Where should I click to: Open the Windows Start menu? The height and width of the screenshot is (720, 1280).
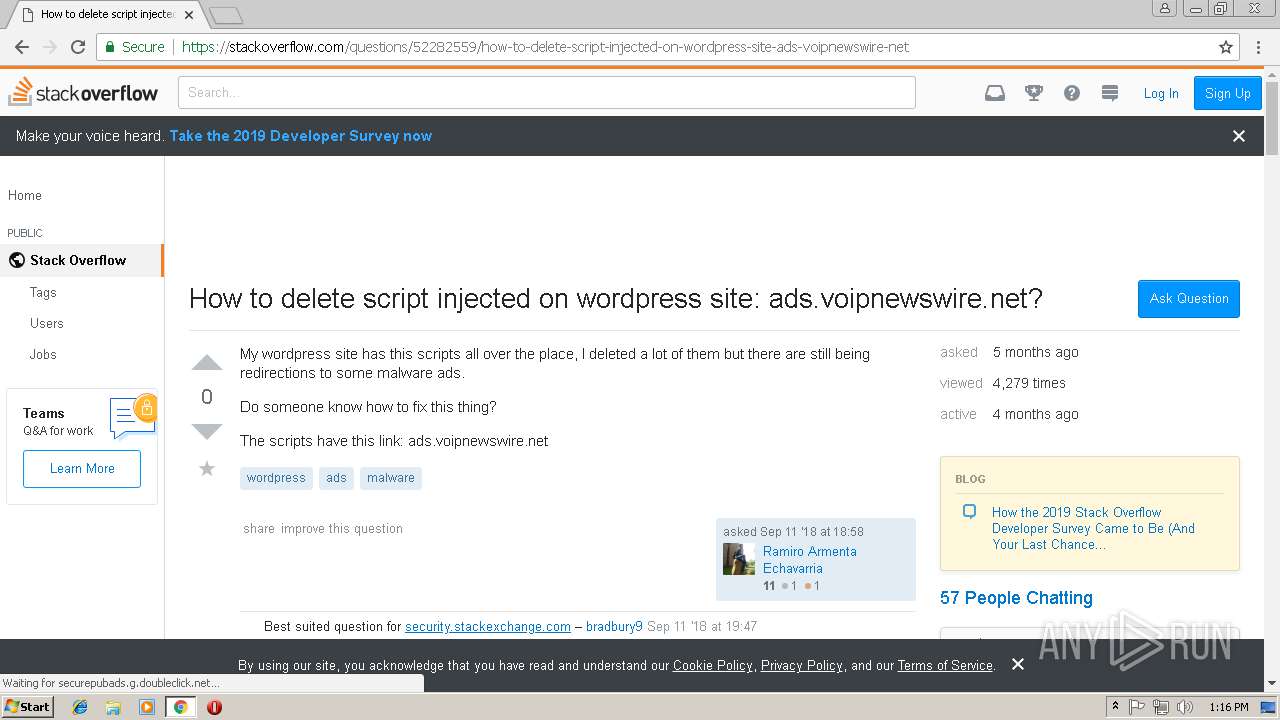28,706
